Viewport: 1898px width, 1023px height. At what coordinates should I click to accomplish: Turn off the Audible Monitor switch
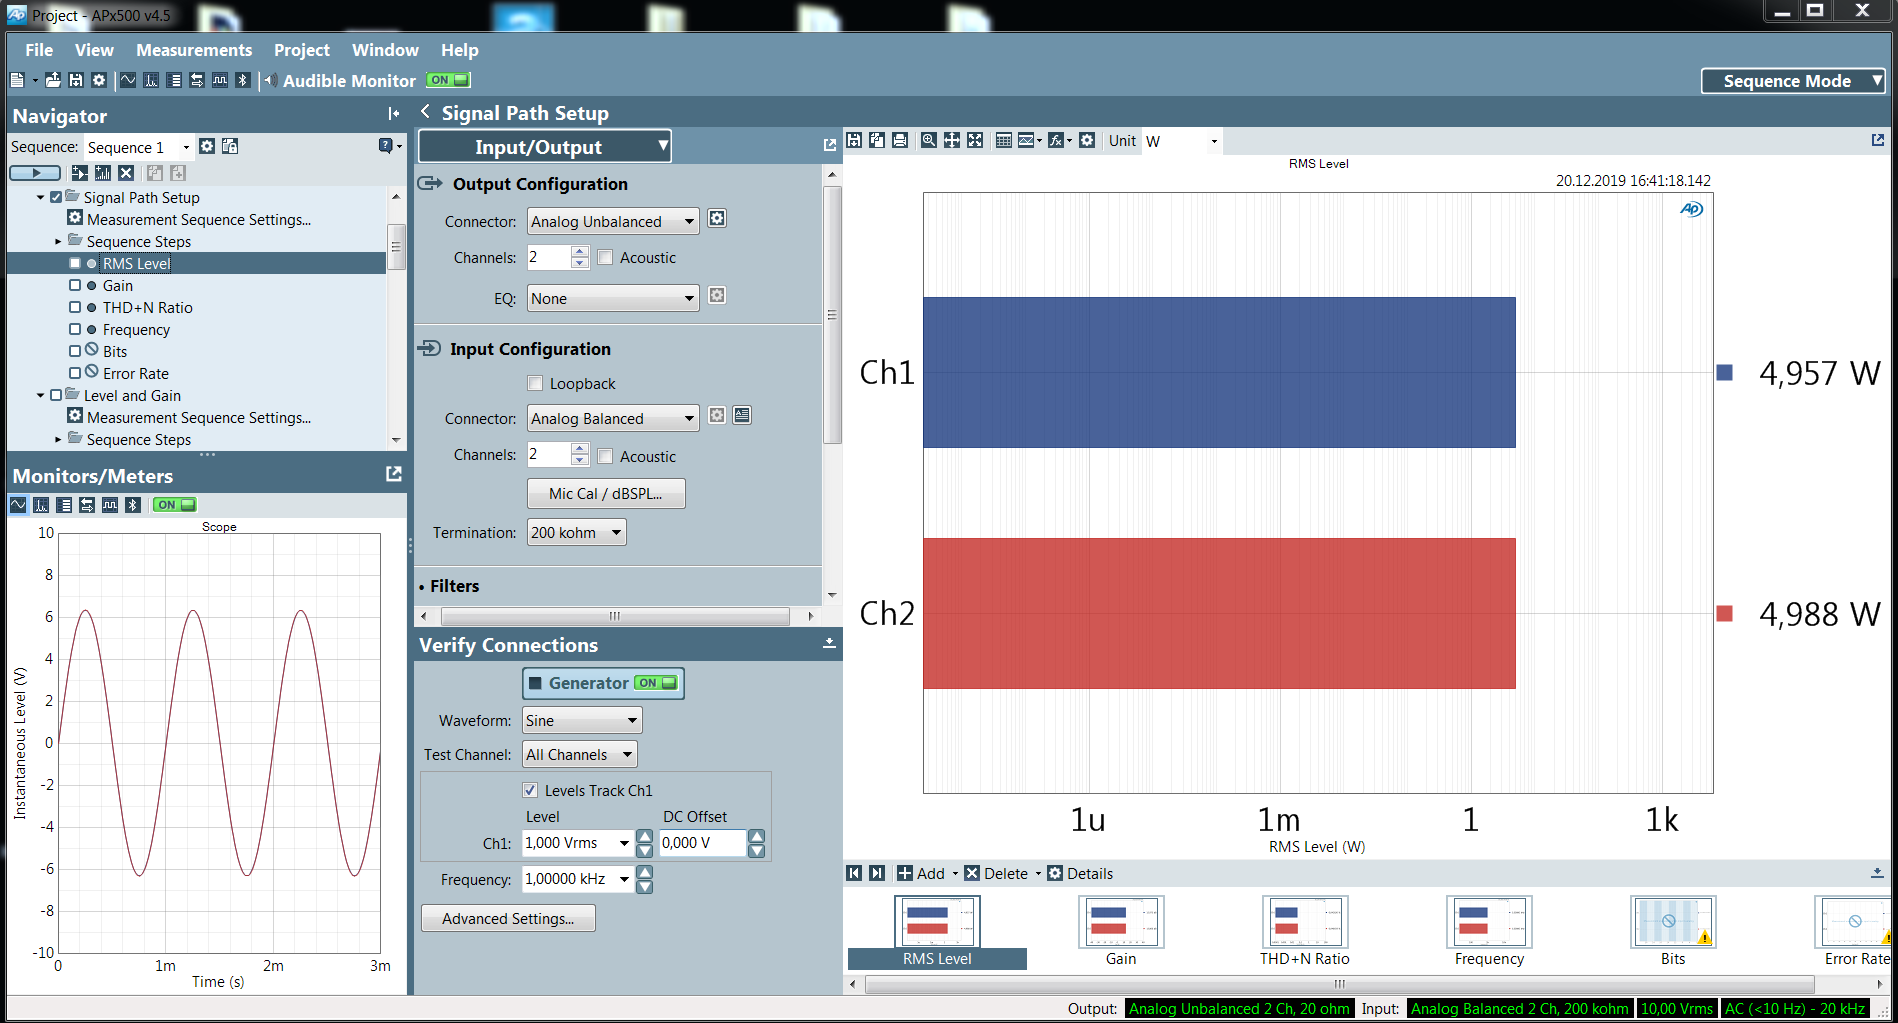(x=448, y=80)
